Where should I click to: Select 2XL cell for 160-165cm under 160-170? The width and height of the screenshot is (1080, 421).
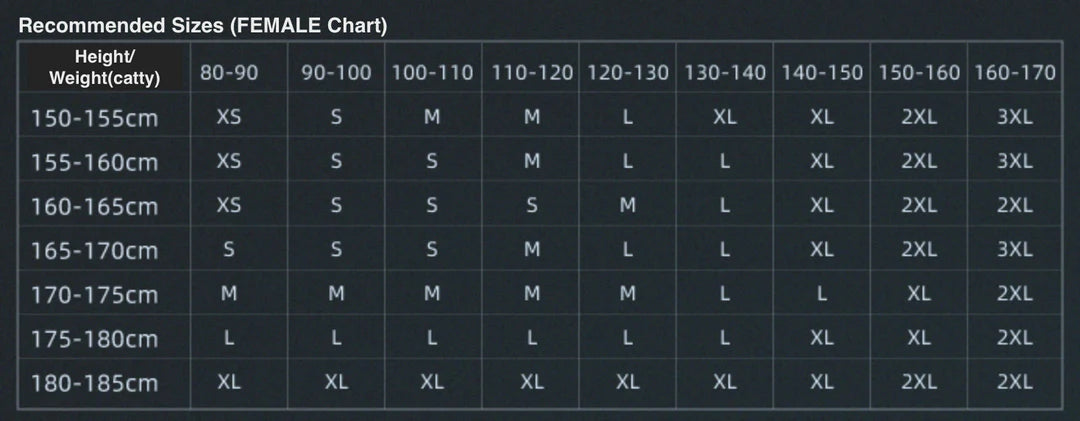[x=1014, y=206]
